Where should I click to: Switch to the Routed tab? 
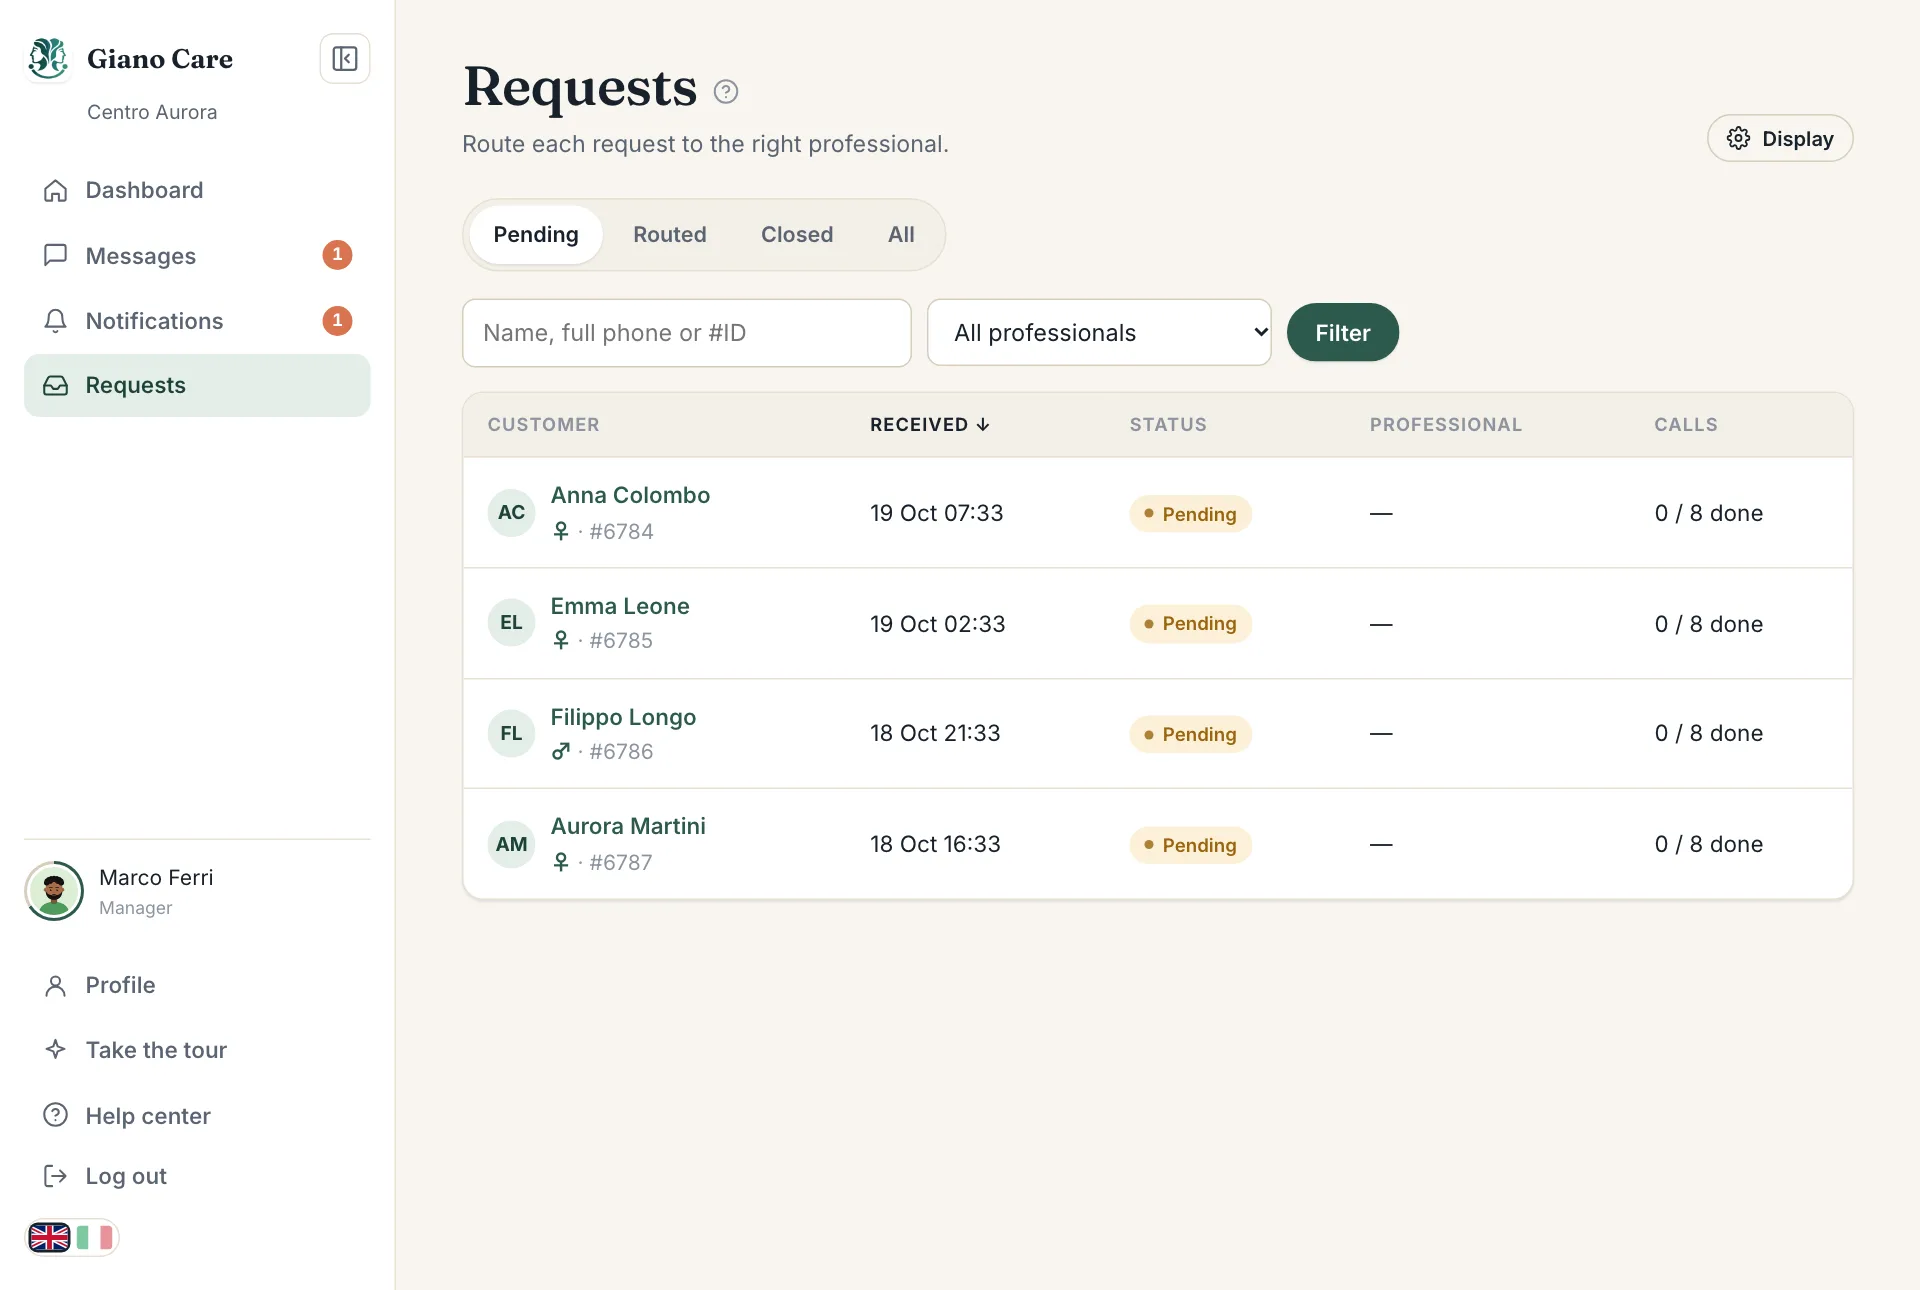[x=669, y=235]
